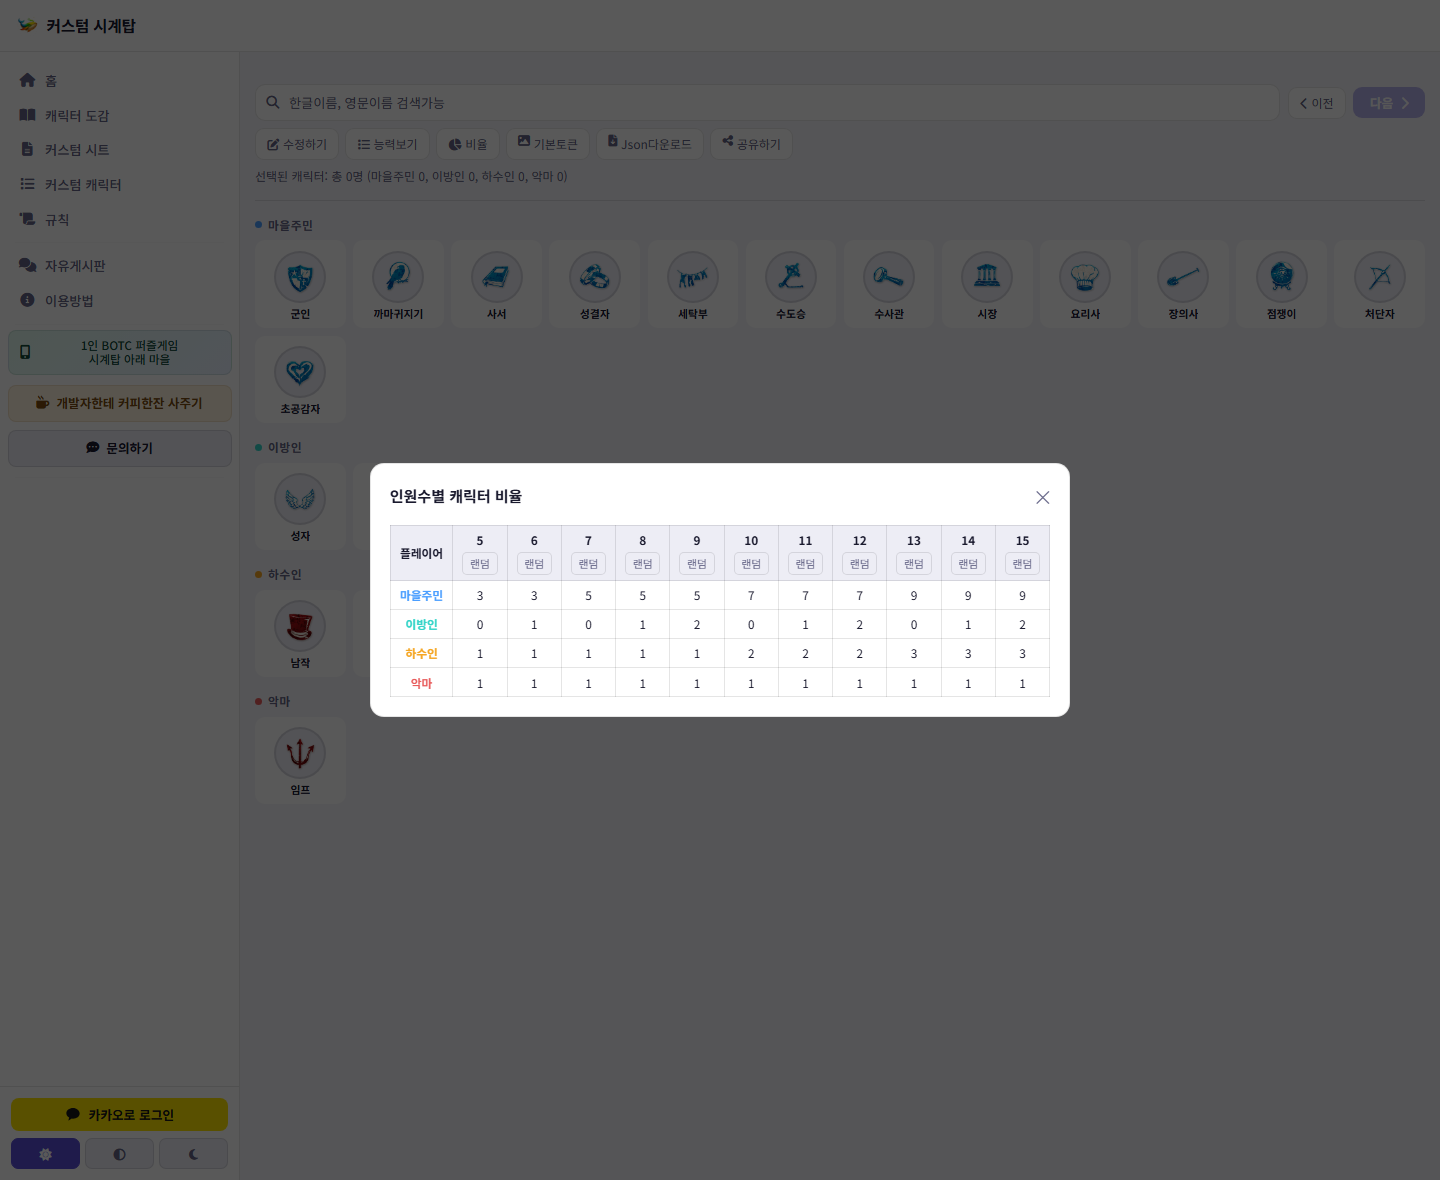The height and width of the screenshot is (1180, 1440).
Task: Click the 이전 navigation button
Action: 1316,103
